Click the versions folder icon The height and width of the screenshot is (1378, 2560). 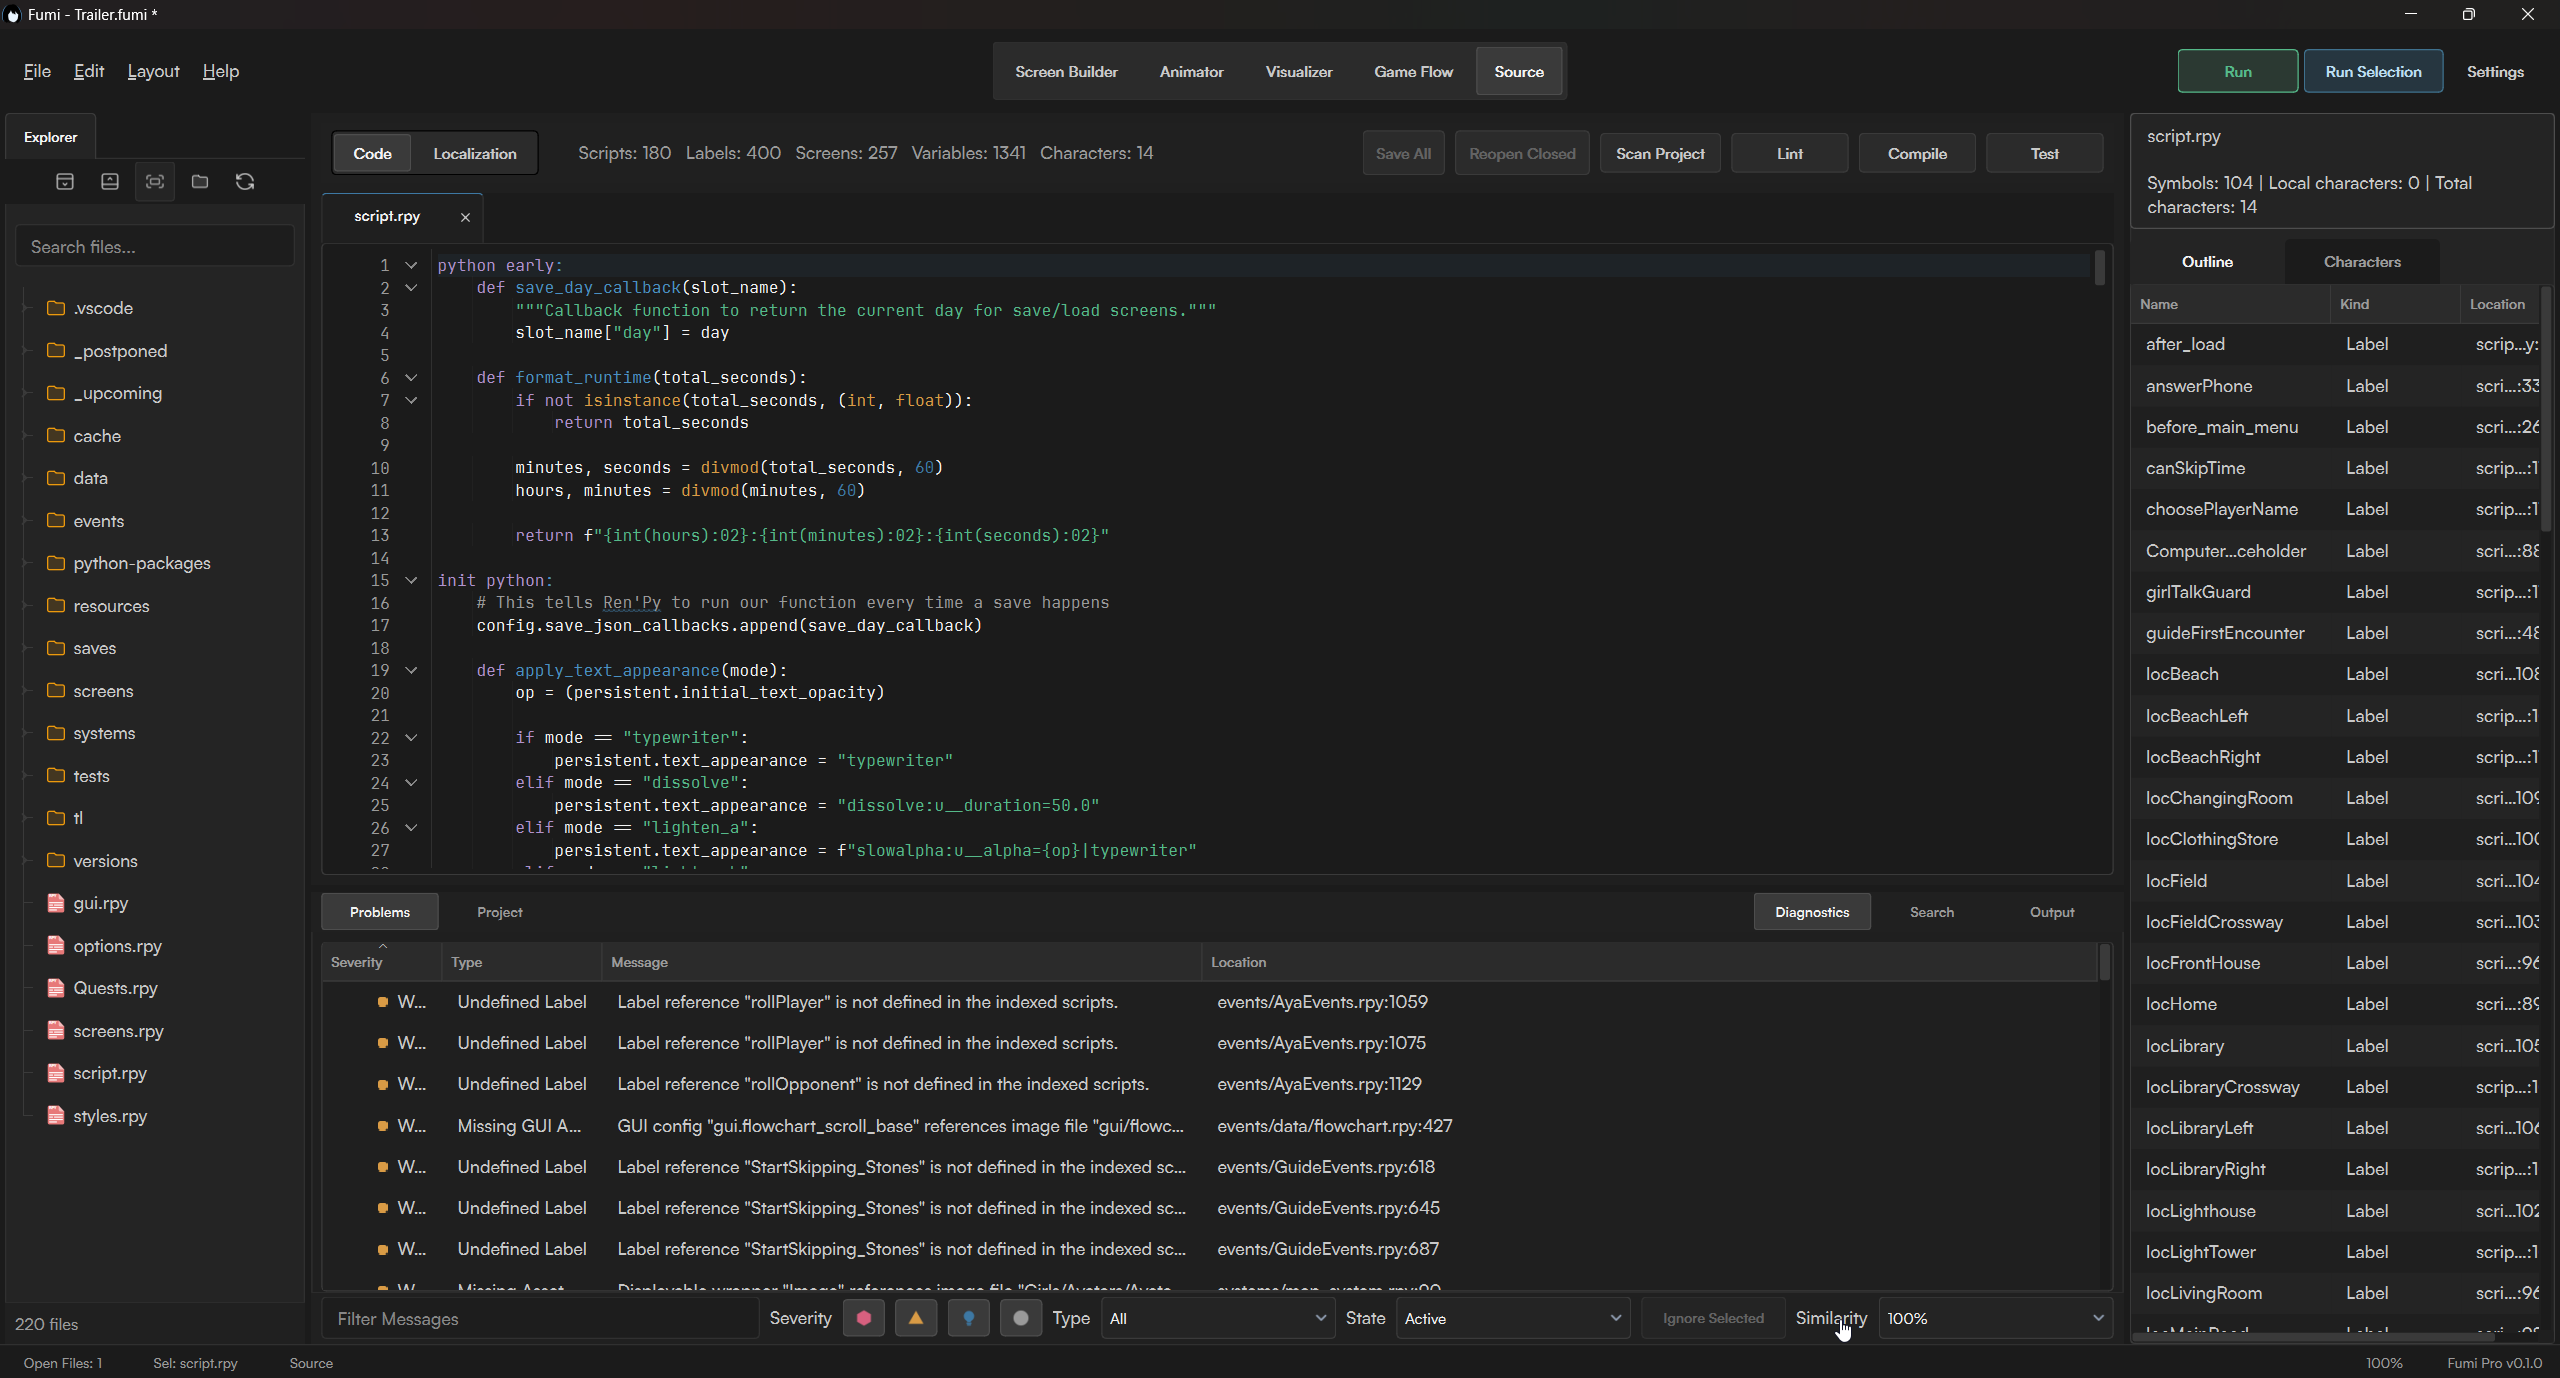pos(56,860)
